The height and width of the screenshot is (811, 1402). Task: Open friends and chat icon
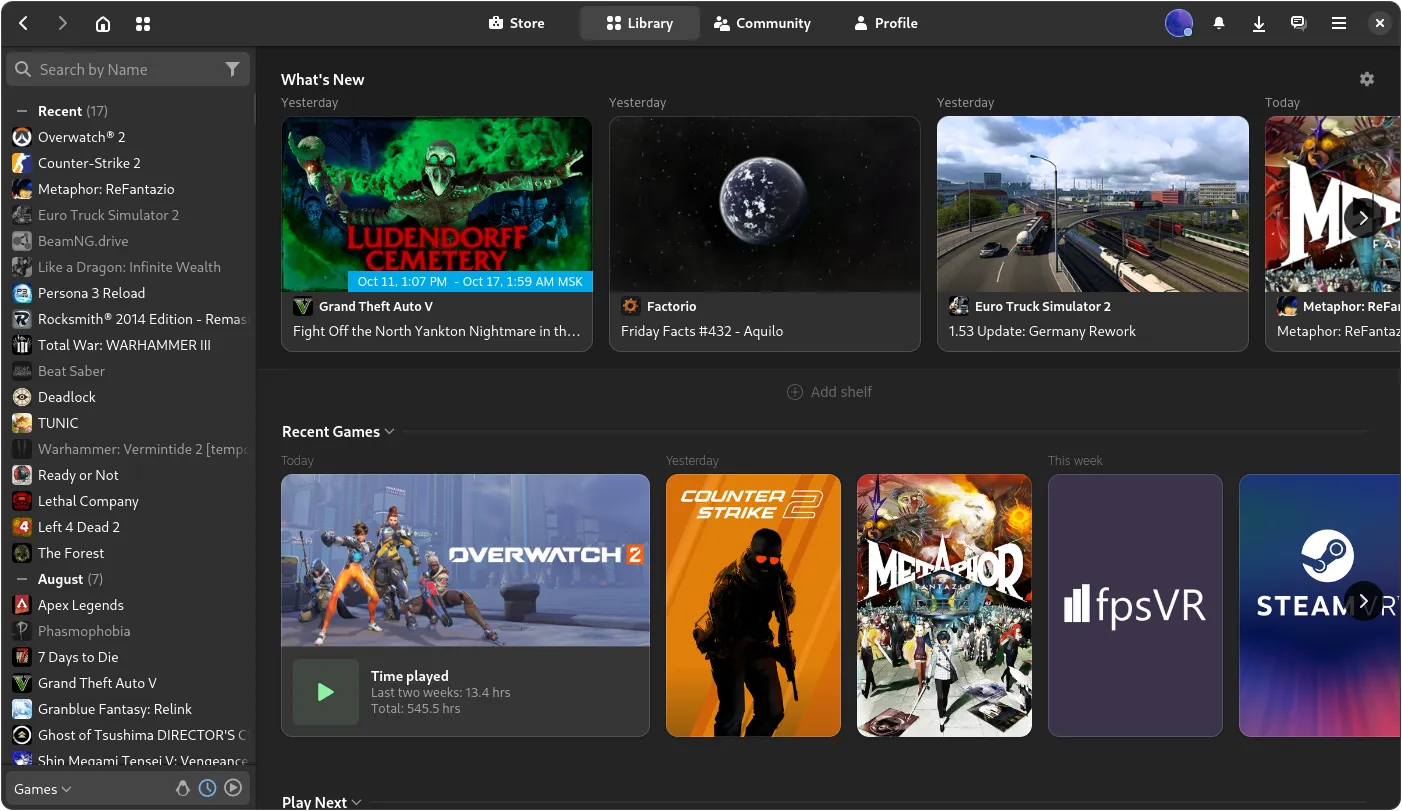(x=1298, y=23)
